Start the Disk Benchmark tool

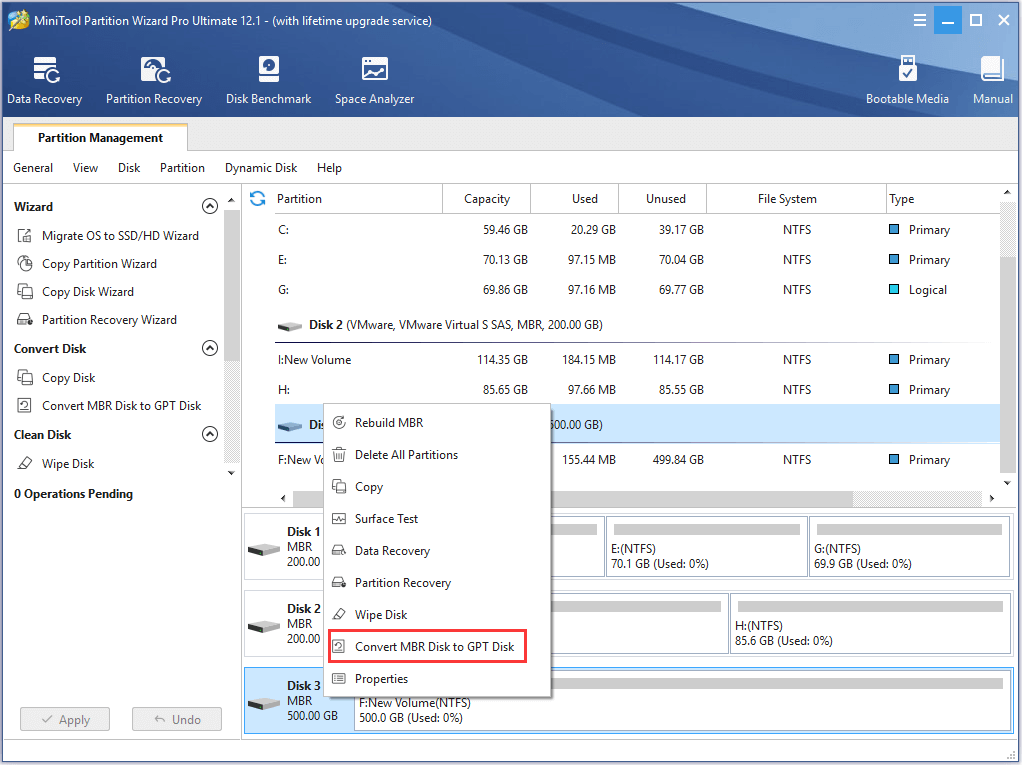(x=268, y=79)
